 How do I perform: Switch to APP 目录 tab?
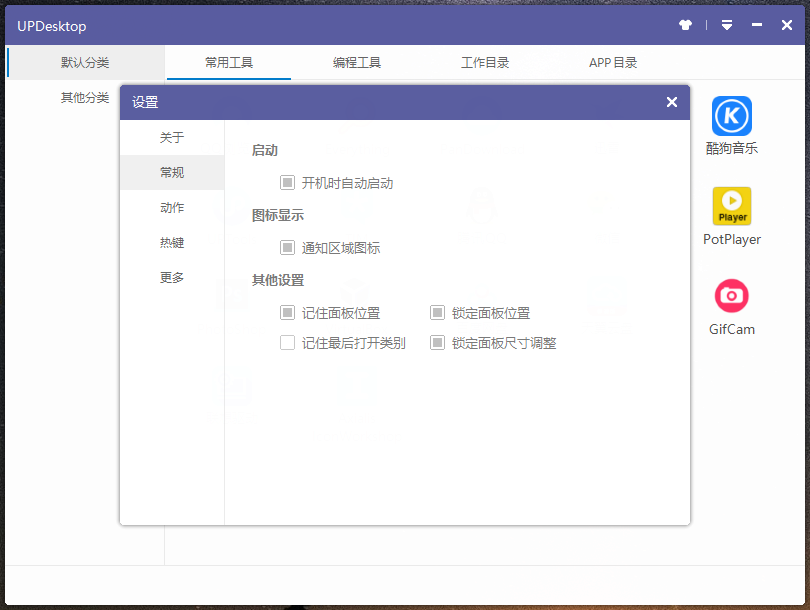[x=613, y=62]
